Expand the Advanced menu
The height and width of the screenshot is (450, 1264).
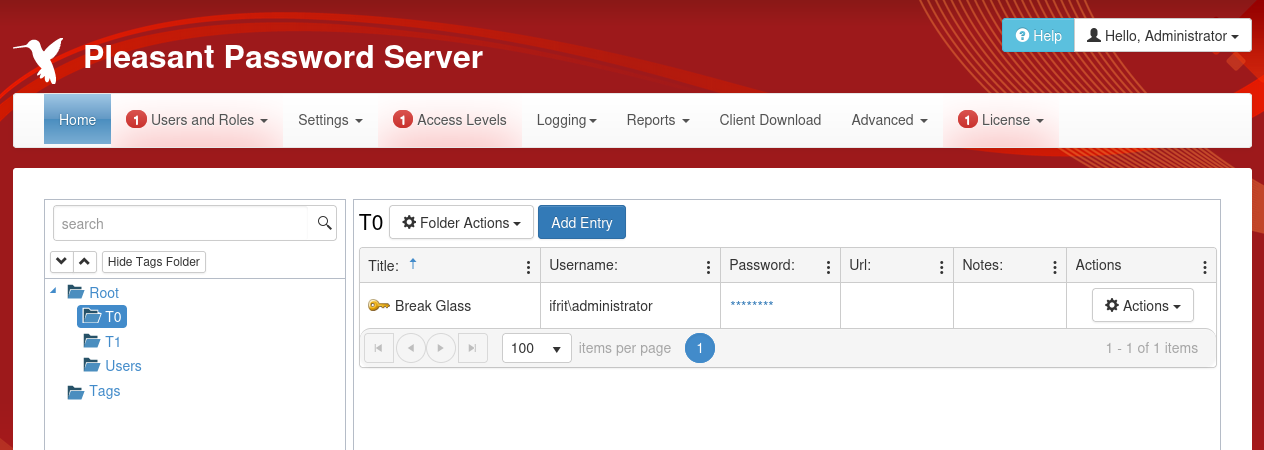coord(890,120)
